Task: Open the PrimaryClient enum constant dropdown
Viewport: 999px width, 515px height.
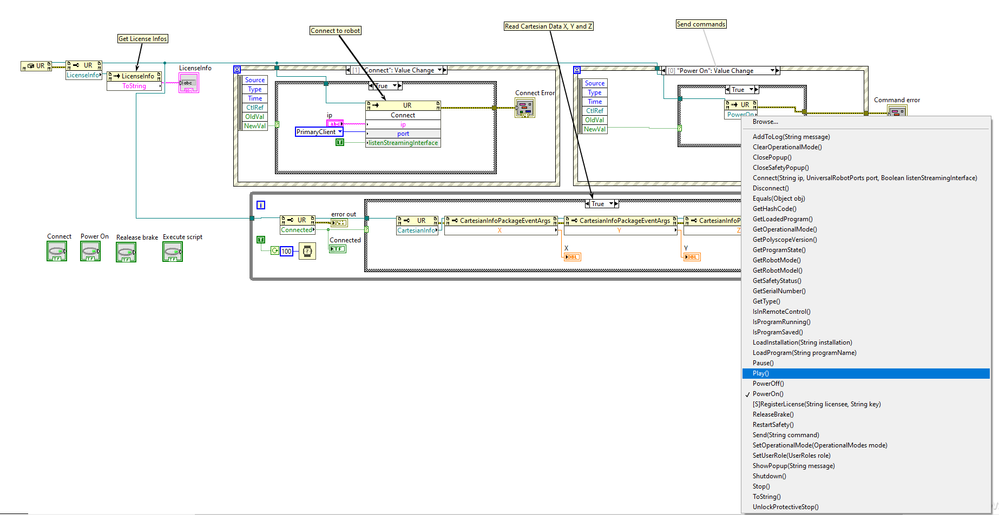Action: [x=319, y=132]
